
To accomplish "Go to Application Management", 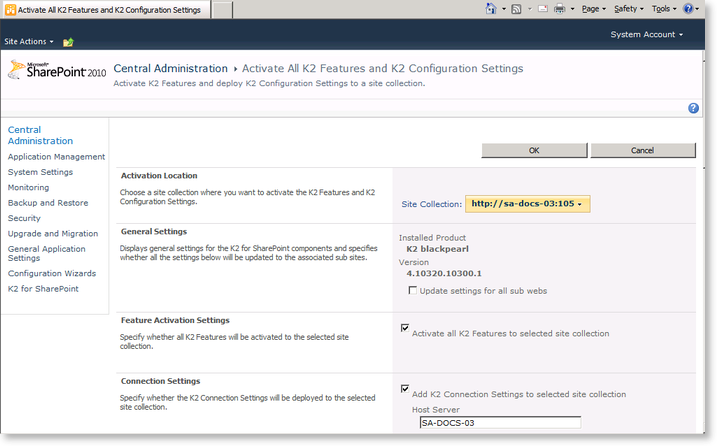I will (56, 156).
